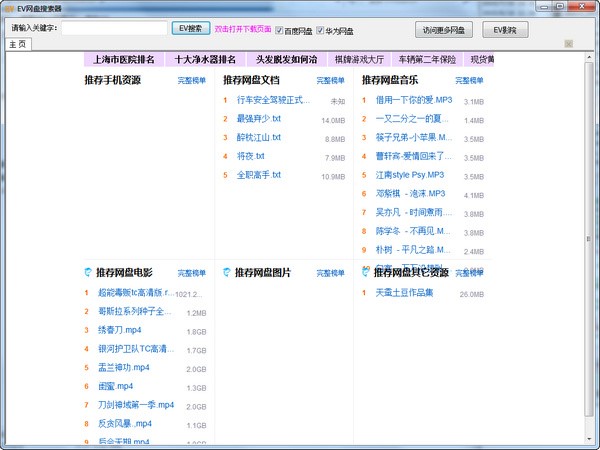Open song 曹轩宾-爱情回来了
This screenshot has width=600, height=450.
coord(414,156)
